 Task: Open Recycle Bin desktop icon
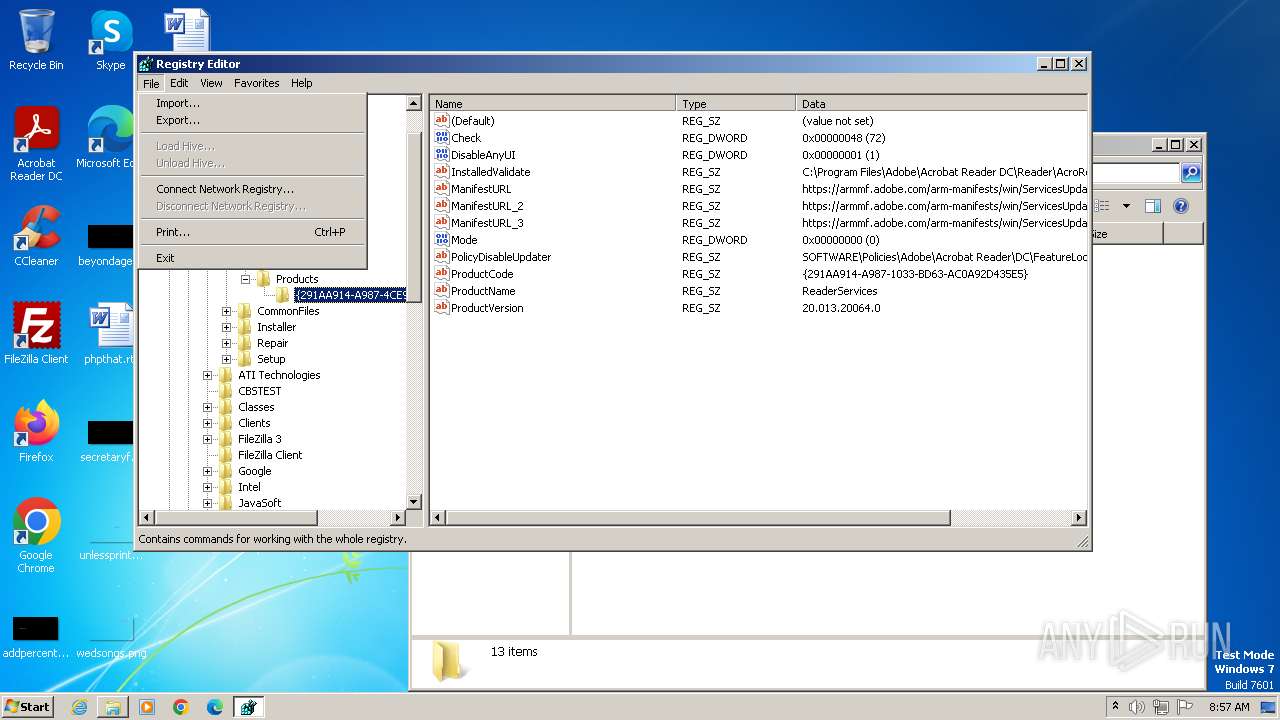click(36, 39)
